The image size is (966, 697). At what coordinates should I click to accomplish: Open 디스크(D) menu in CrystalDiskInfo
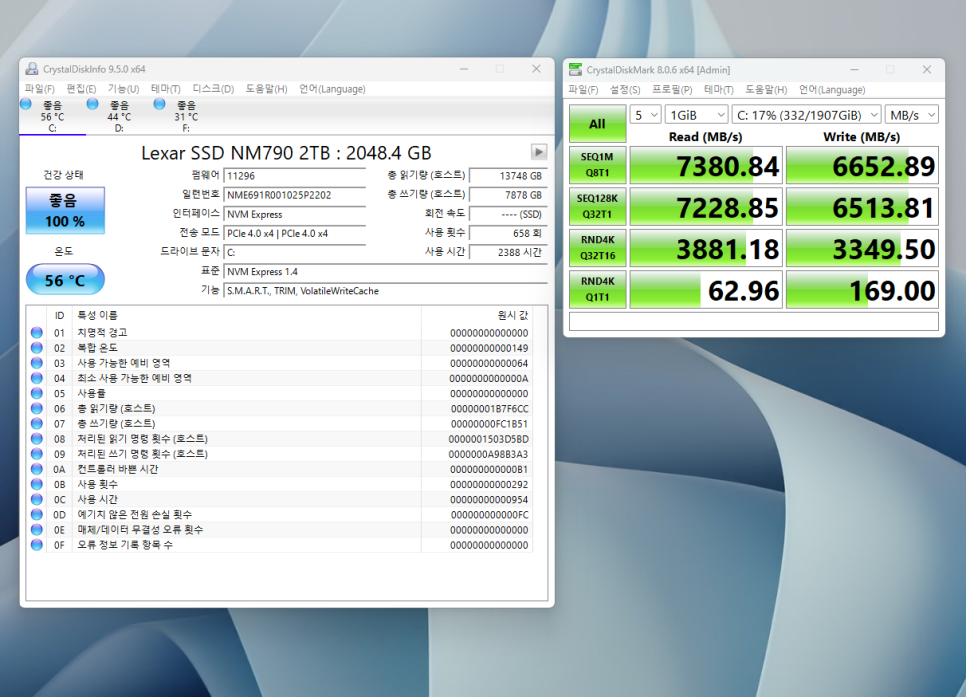[x=213, y=89]
